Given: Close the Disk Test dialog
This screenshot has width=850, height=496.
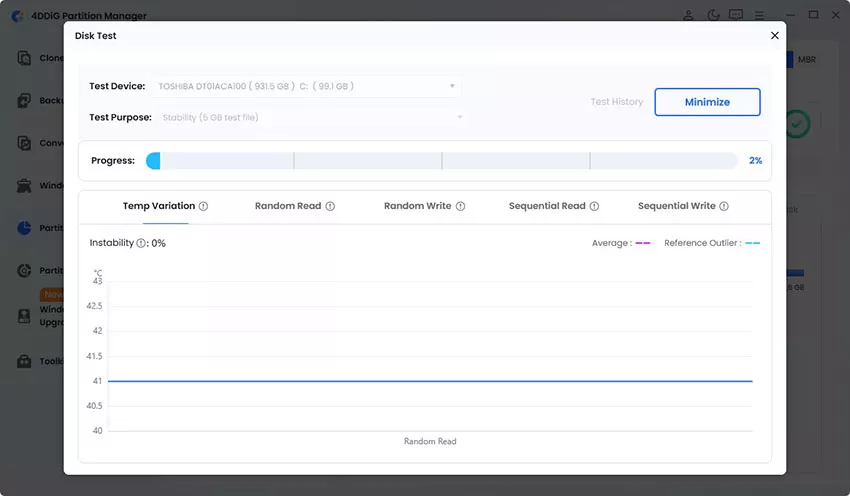Looking at the screenshot, I should [775, 35].
